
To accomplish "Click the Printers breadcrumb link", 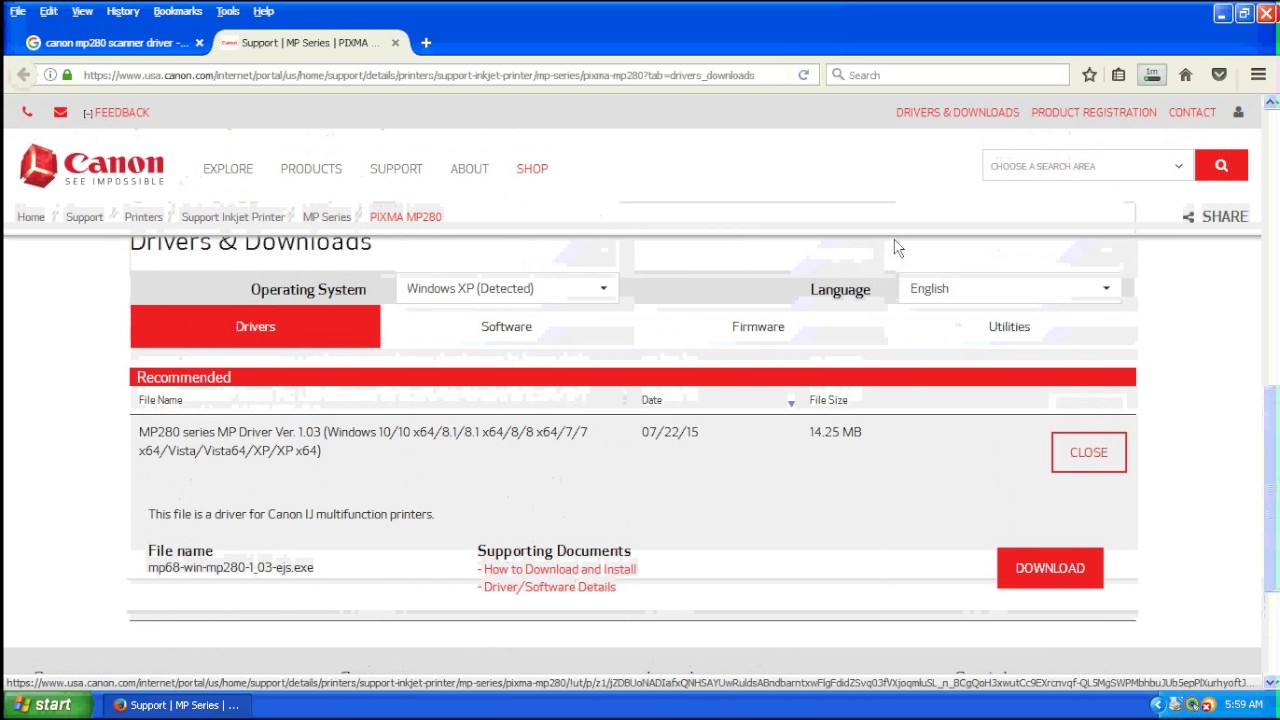I will click(143, 217).
